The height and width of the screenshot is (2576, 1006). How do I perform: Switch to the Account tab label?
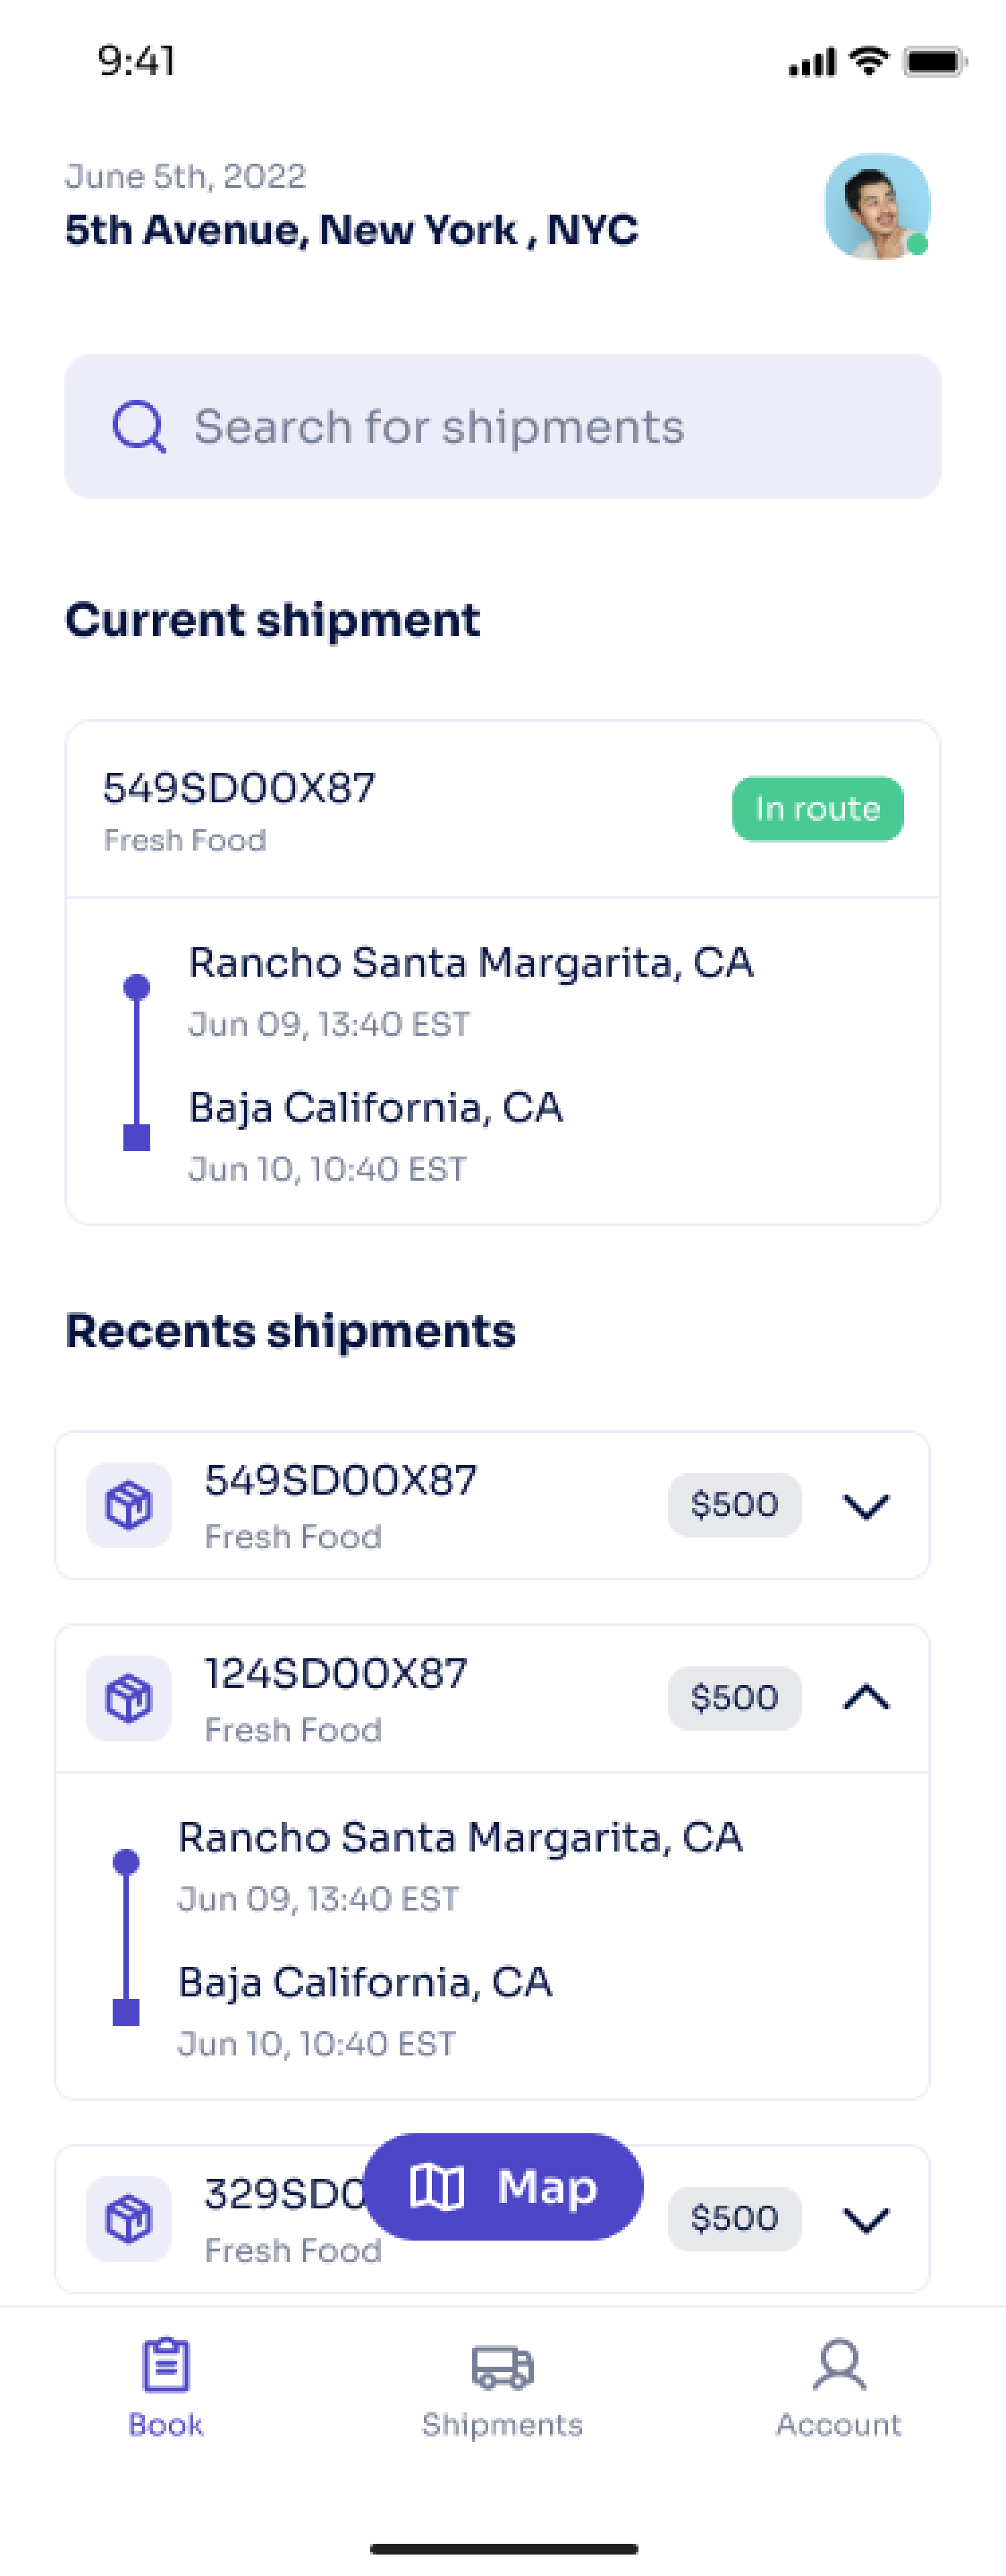839,2425
